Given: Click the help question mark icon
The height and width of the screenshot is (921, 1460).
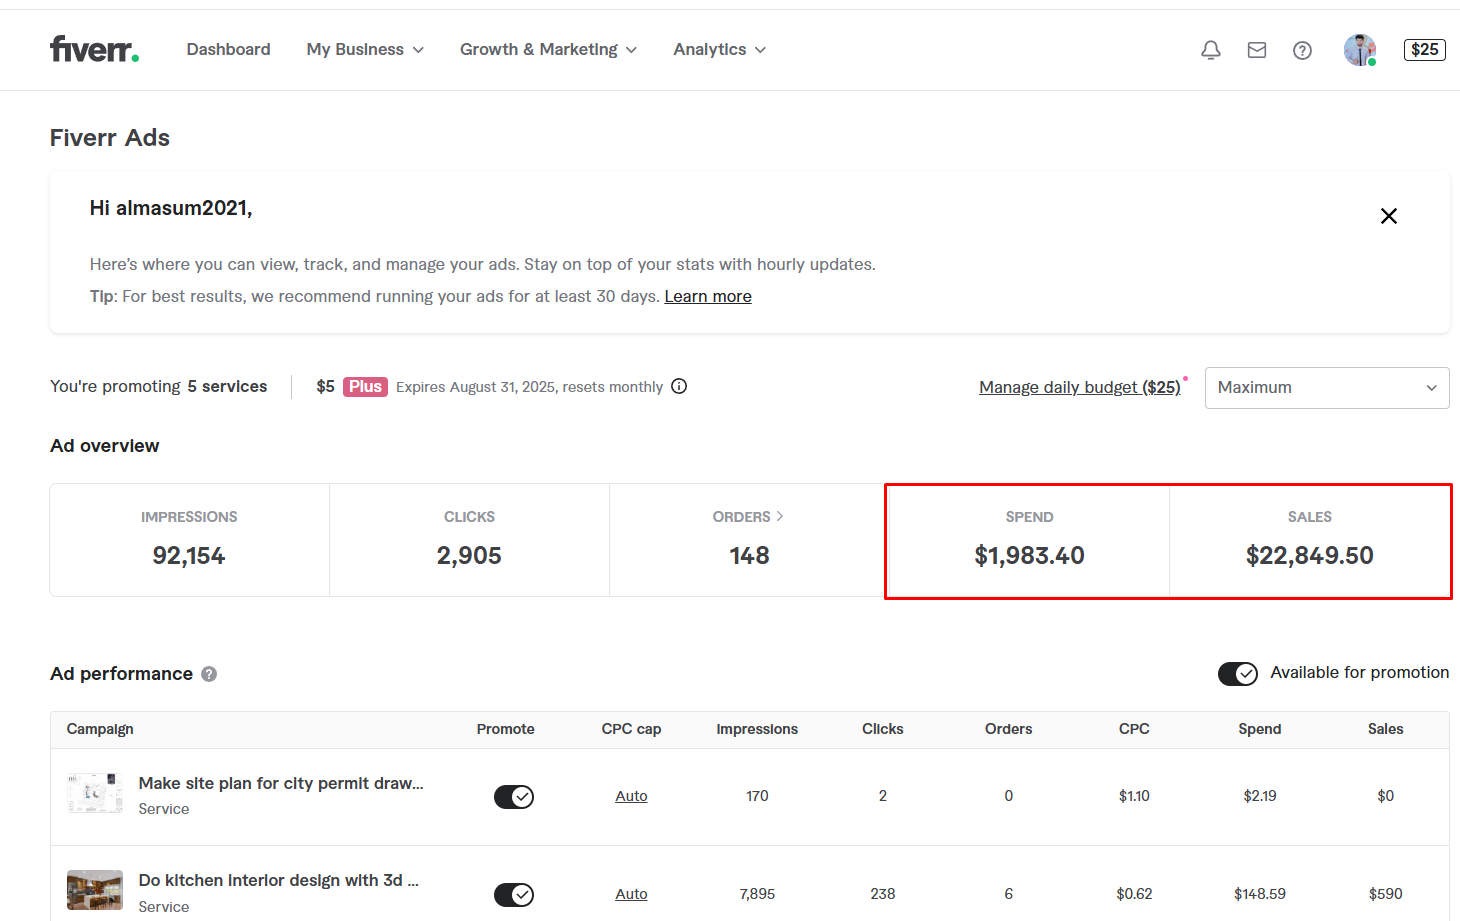Looking at the screenshot, I should 1302,50.
